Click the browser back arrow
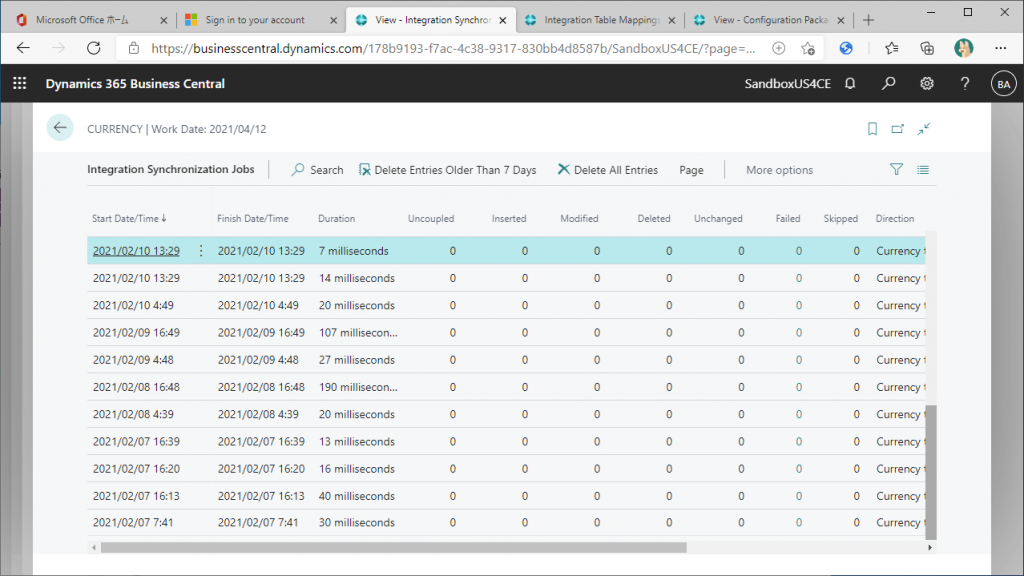The width and height of the screenshot is (1024, 576). (24, 48)
